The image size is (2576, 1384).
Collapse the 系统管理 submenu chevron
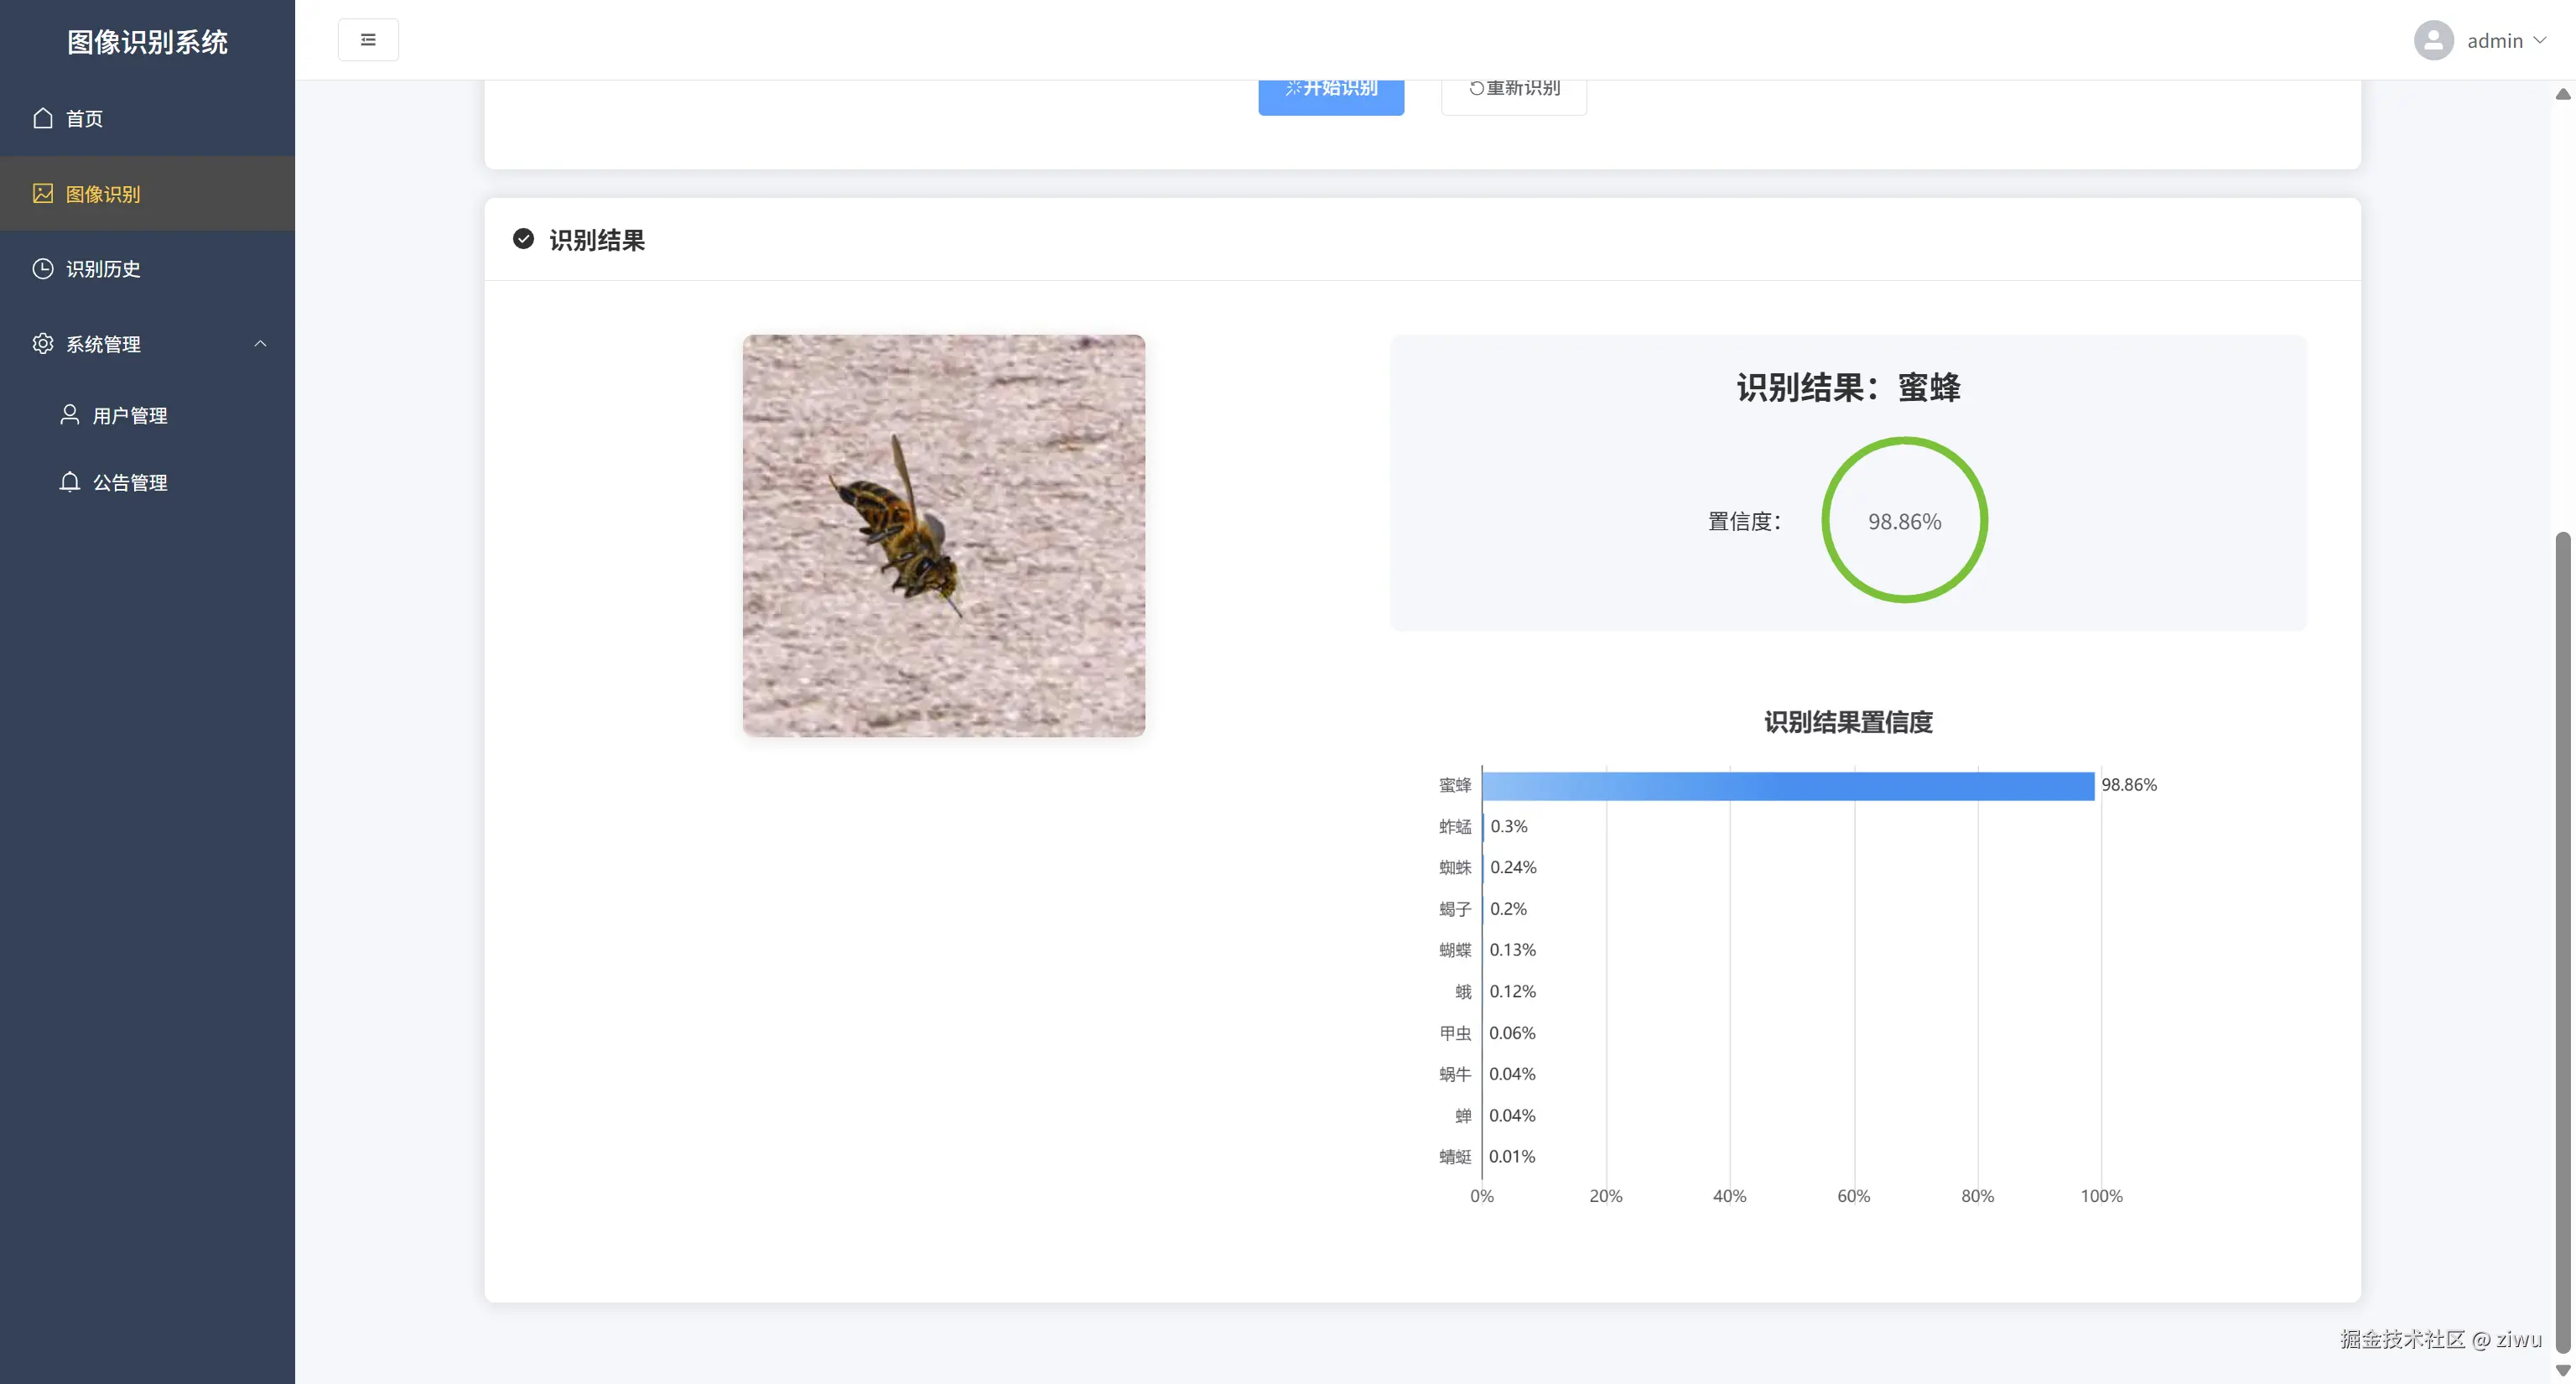coord(261,343)
